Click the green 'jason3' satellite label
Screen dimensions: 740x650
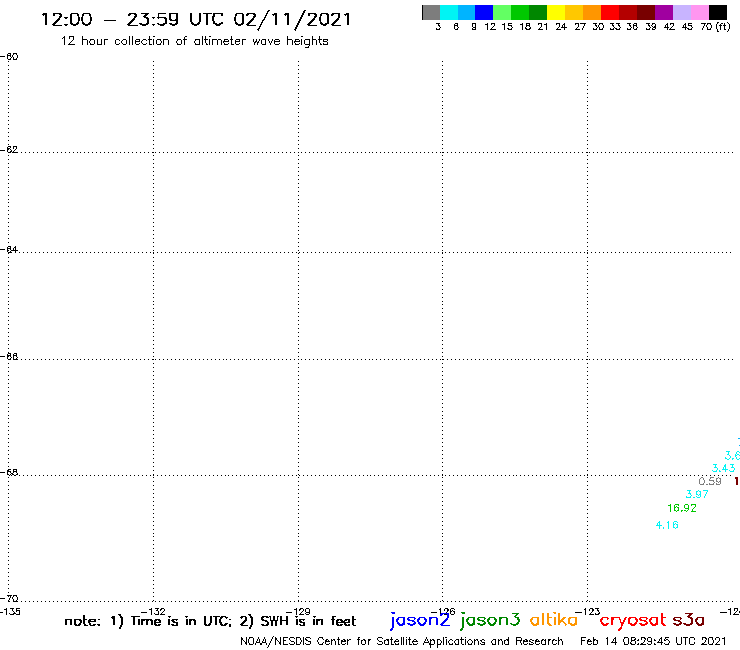(x=490, y=620)
